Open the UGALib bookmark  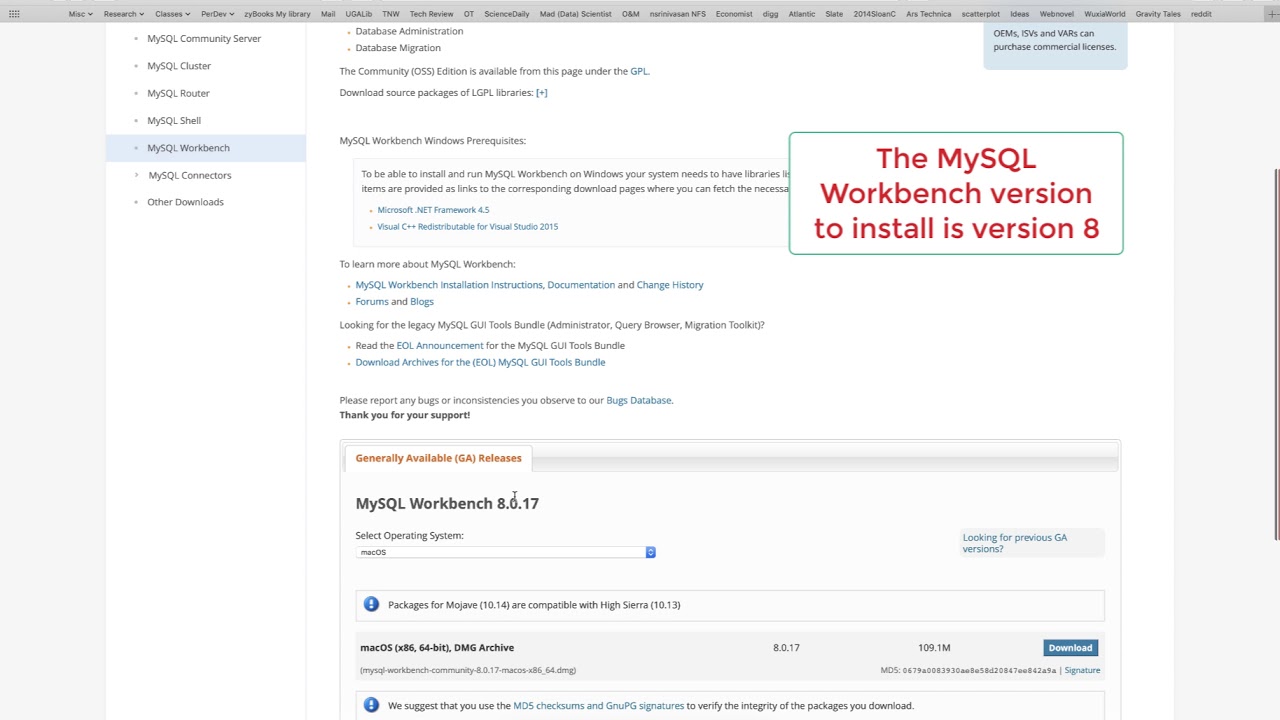point(358,14)
